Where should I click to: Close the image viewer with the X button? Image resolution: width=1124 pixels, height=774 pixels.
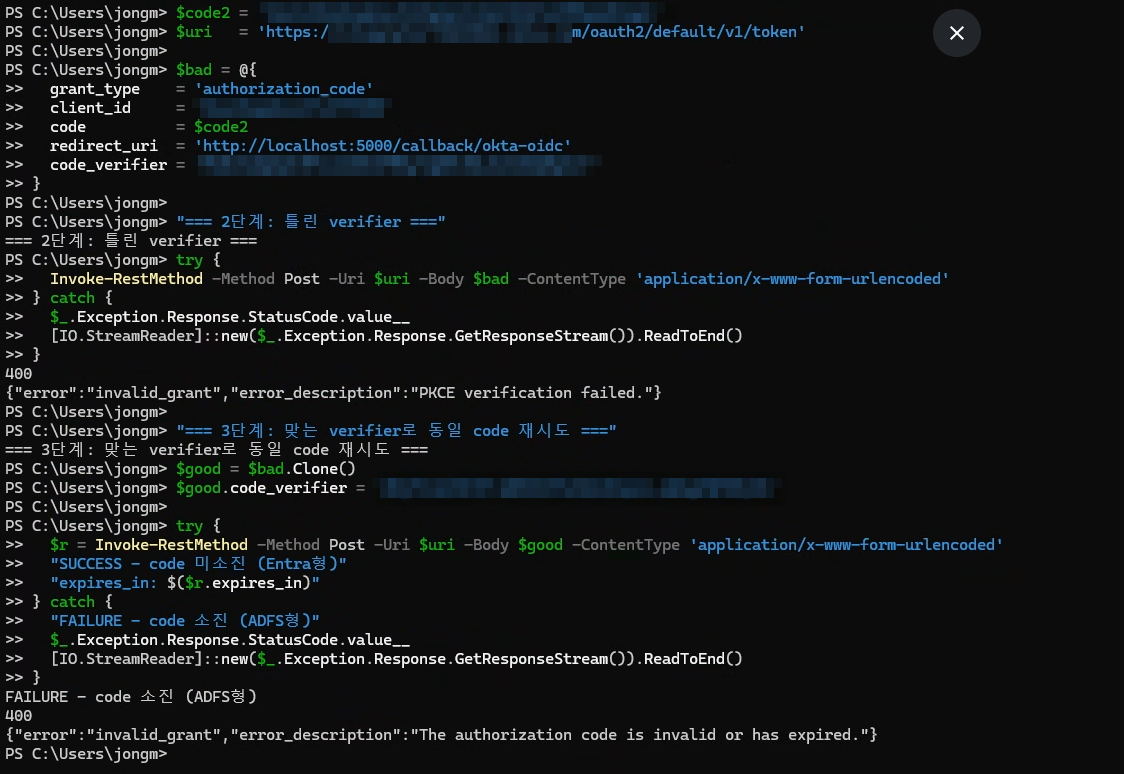pyautogui.click(x=956, y=33)
